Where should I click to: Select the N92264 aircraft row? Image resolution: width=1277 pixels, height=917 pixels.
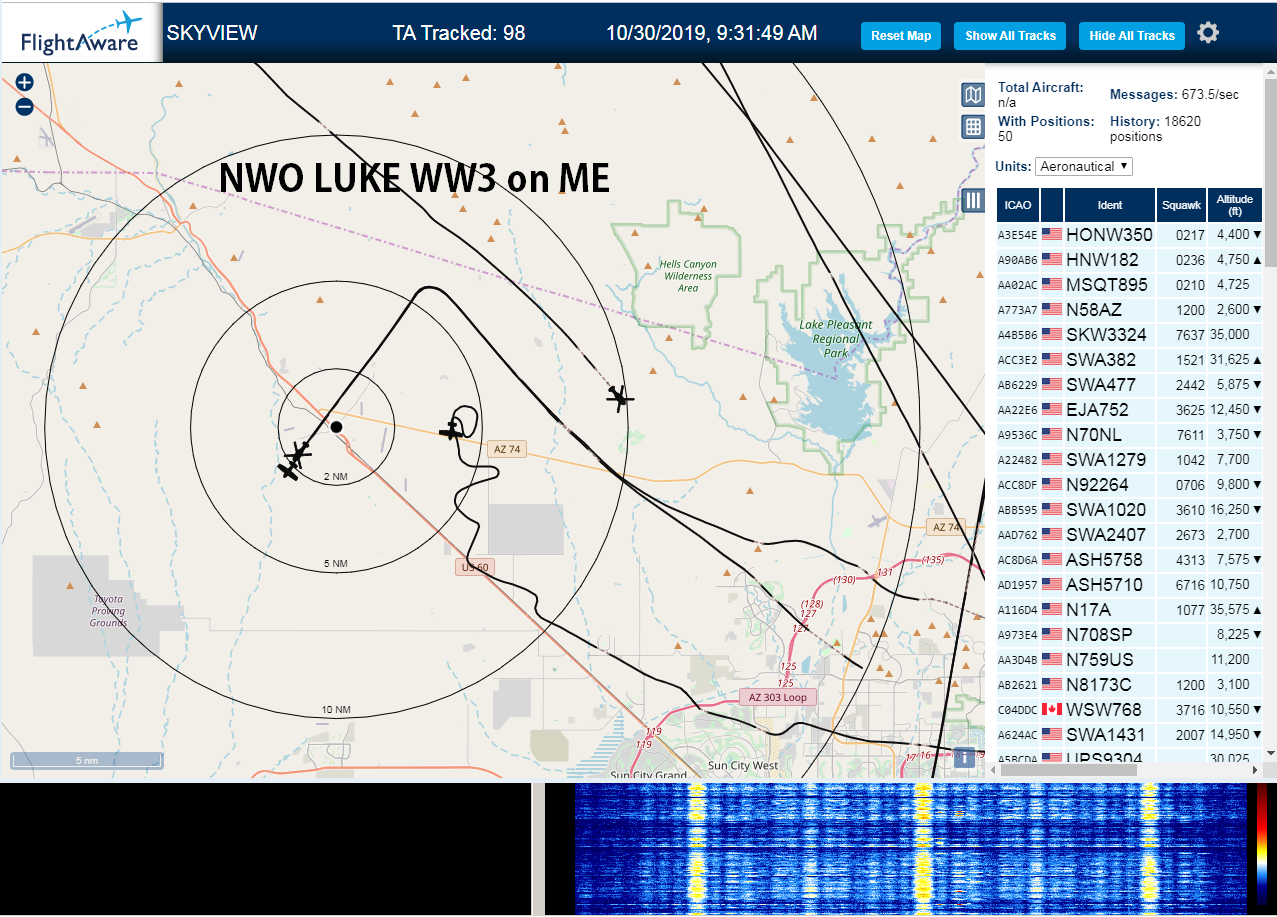tap(1129, 484)
